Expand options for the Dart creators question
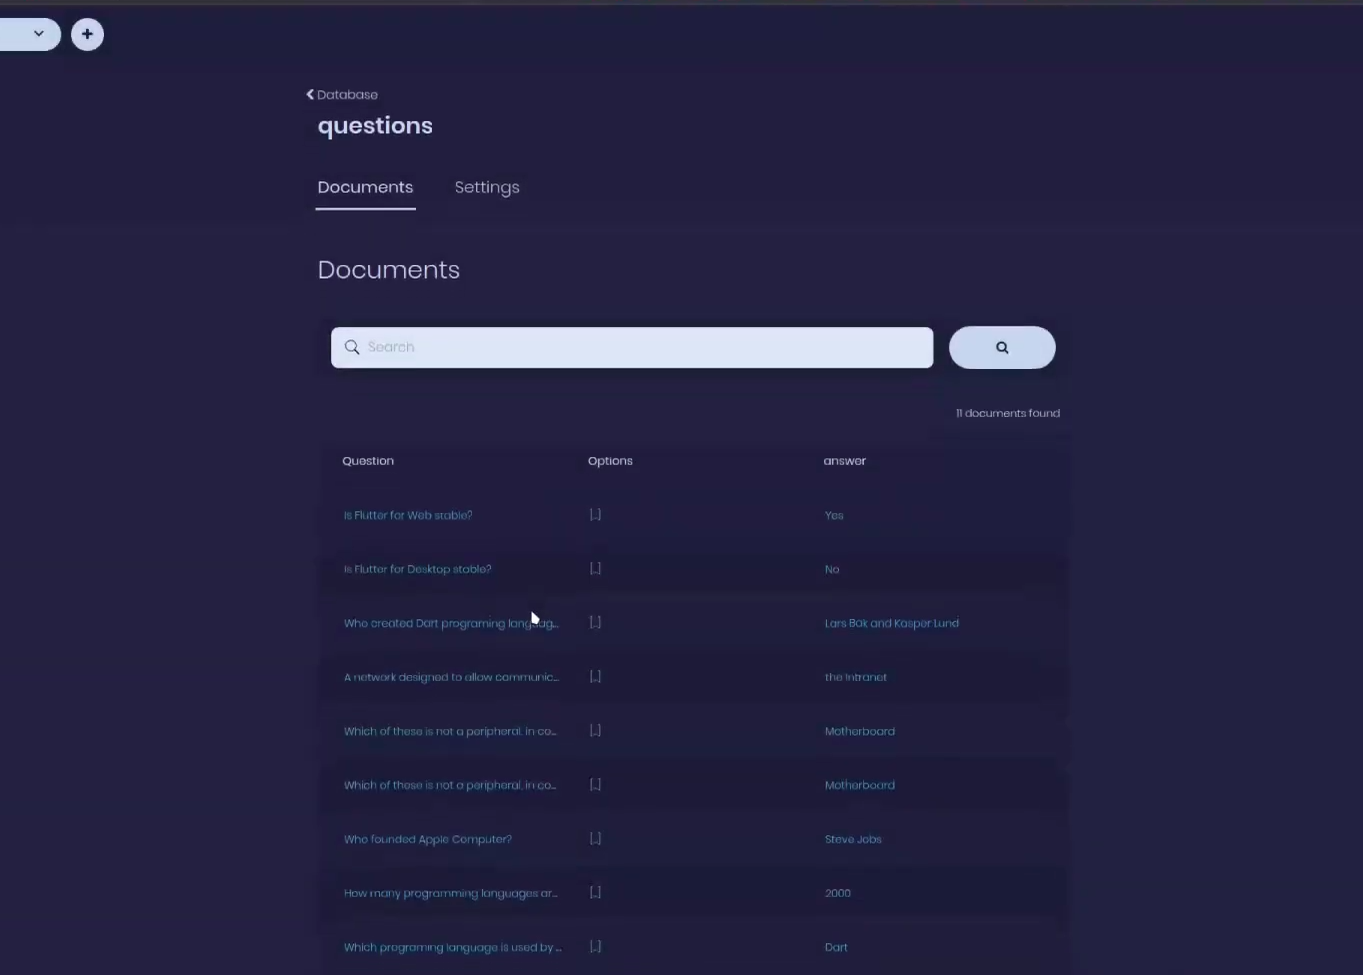This screenshot has width=1363, height=975. pos(595,622)
